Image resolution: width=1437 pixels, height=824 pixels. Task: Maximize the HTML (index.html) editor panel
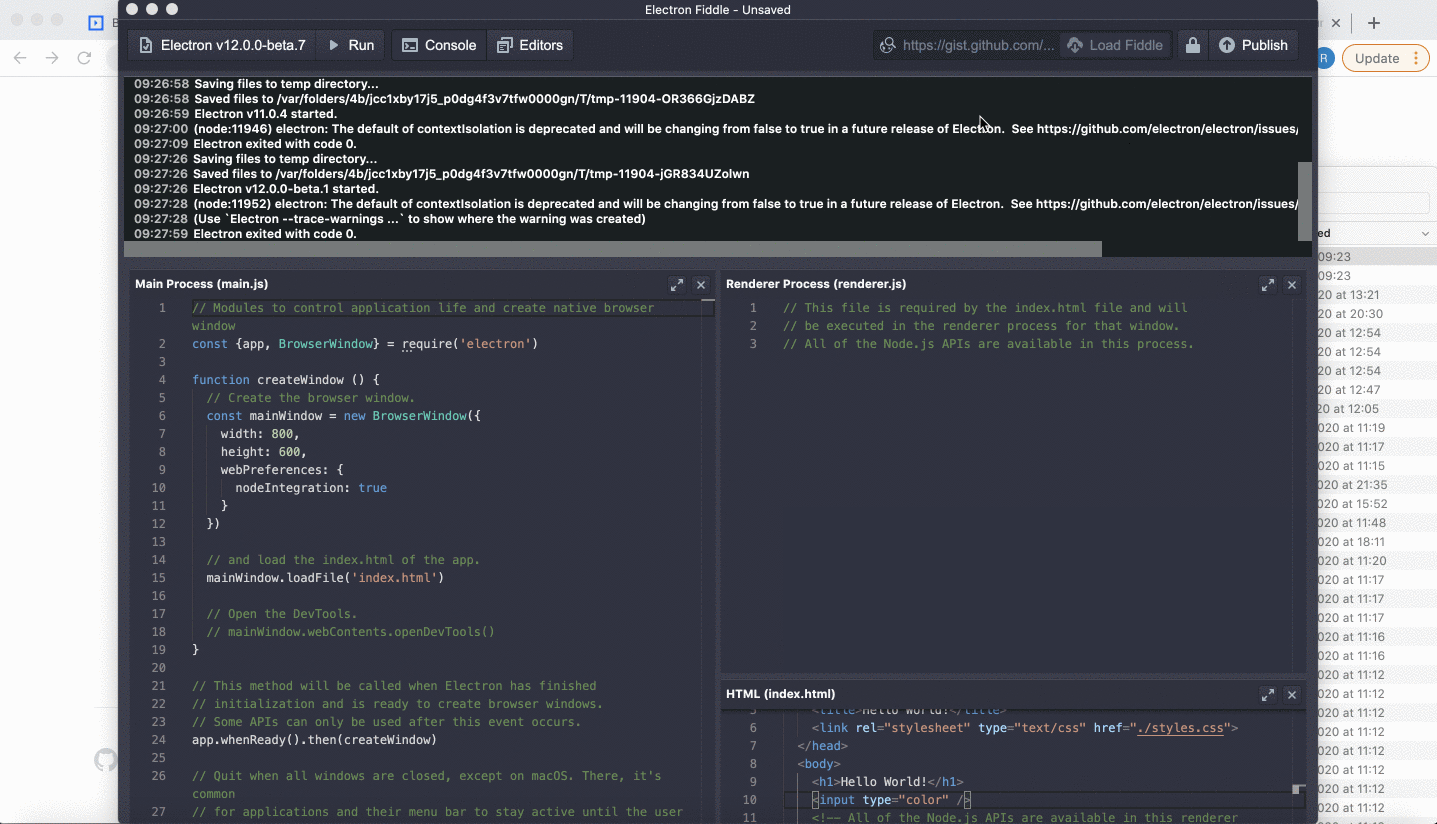click(x=1268, y=694)
